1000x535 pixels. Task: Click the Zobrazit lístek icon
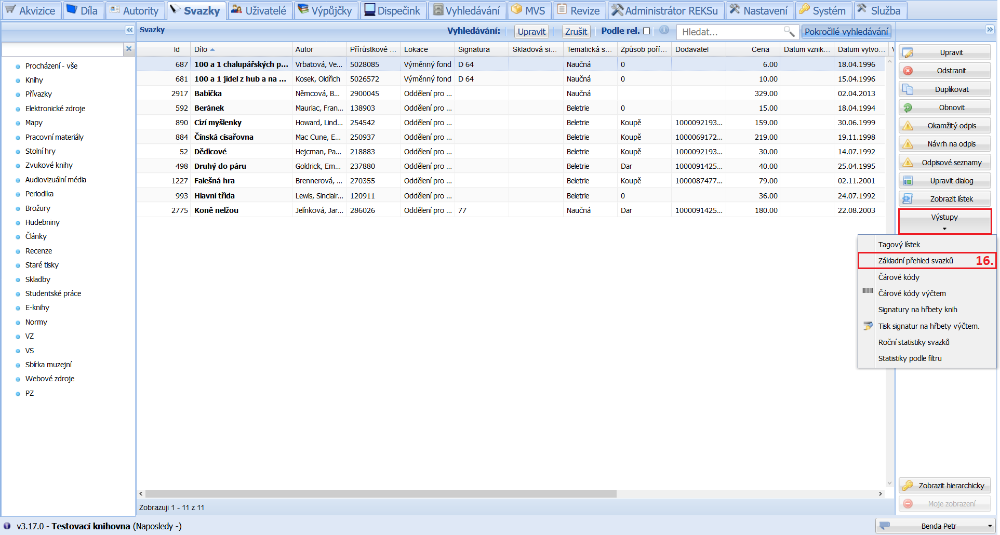(908, 199)
